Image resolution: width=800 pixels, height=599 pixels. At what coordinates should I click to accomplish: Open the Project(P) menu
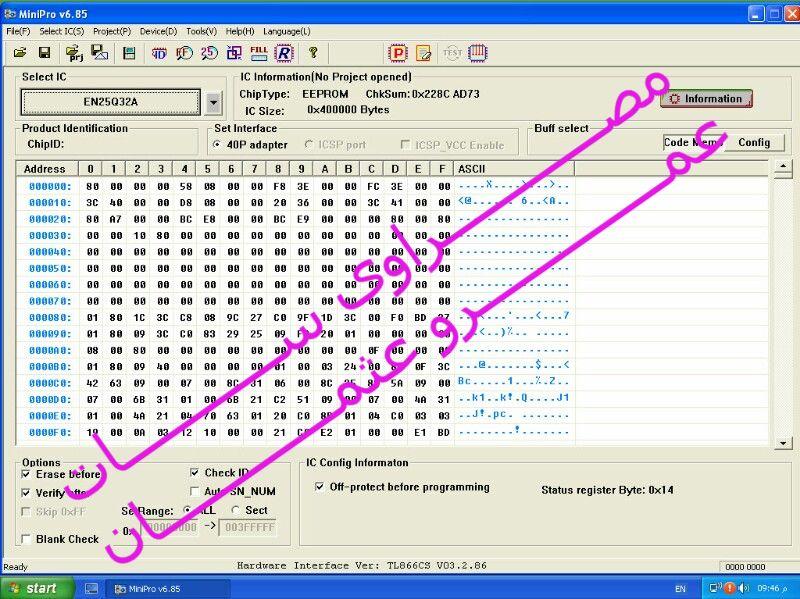(x=112, y=32)
